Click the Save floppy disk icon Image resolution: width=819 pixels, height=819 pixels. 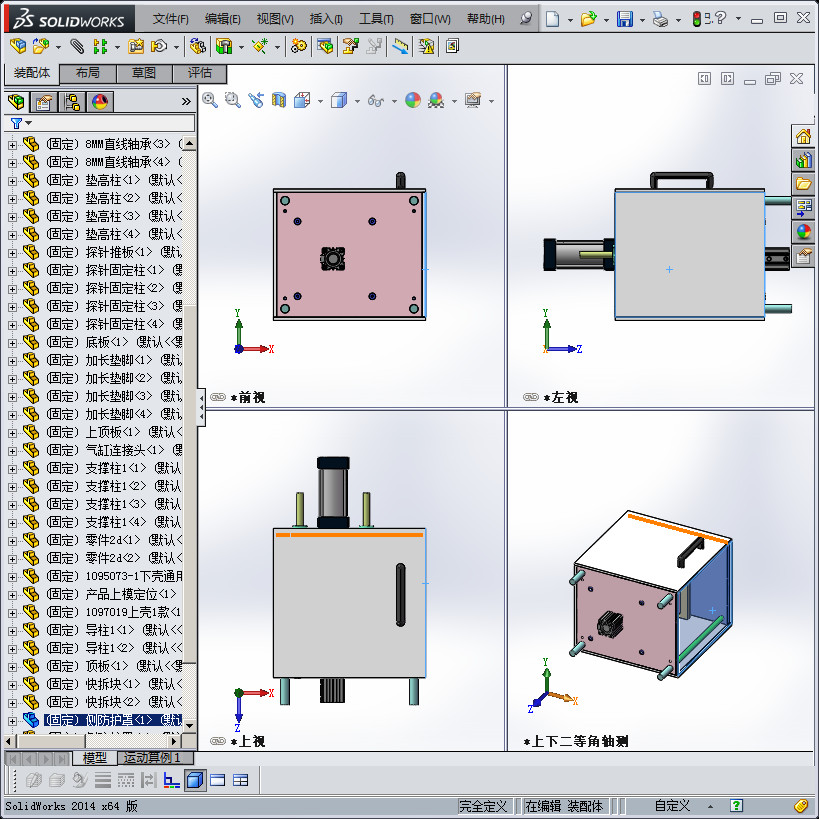[625, 19]
